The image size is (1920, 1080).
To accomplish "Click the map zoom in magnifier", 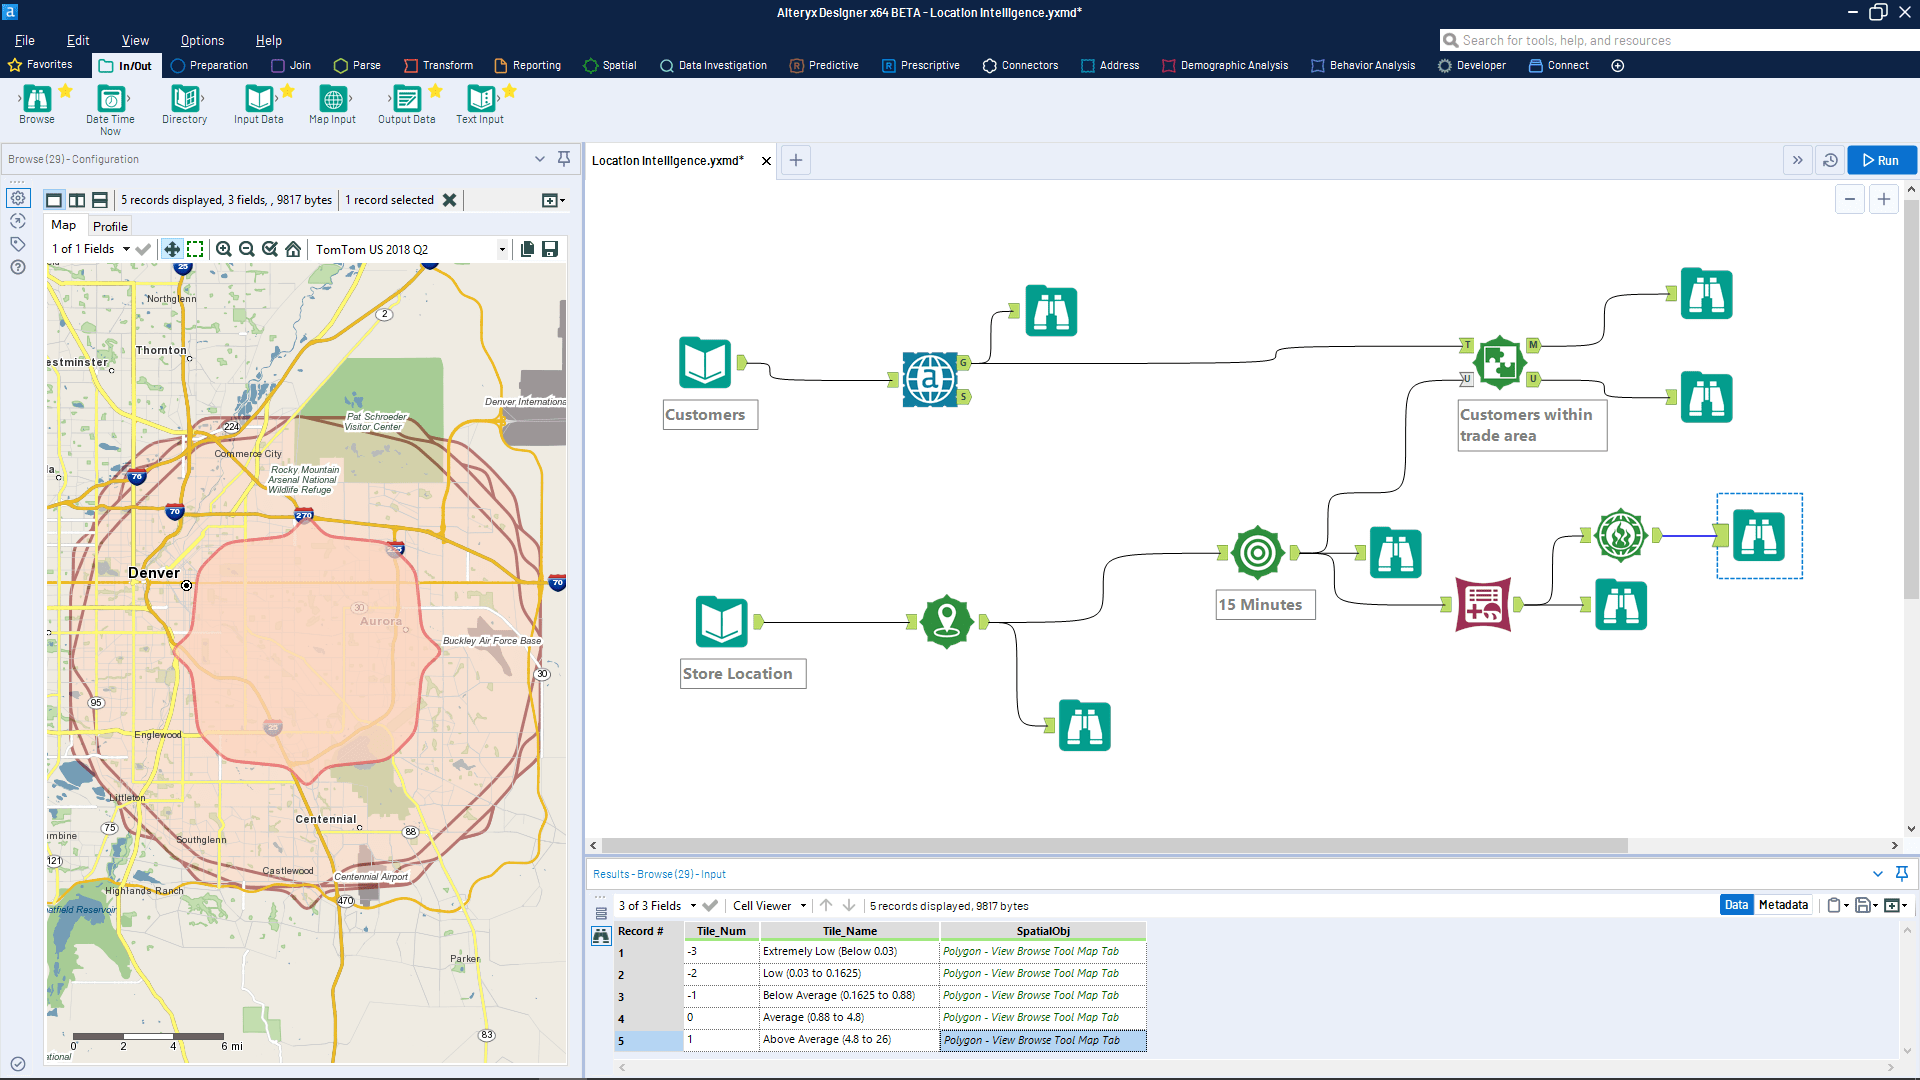I will 224,249.
